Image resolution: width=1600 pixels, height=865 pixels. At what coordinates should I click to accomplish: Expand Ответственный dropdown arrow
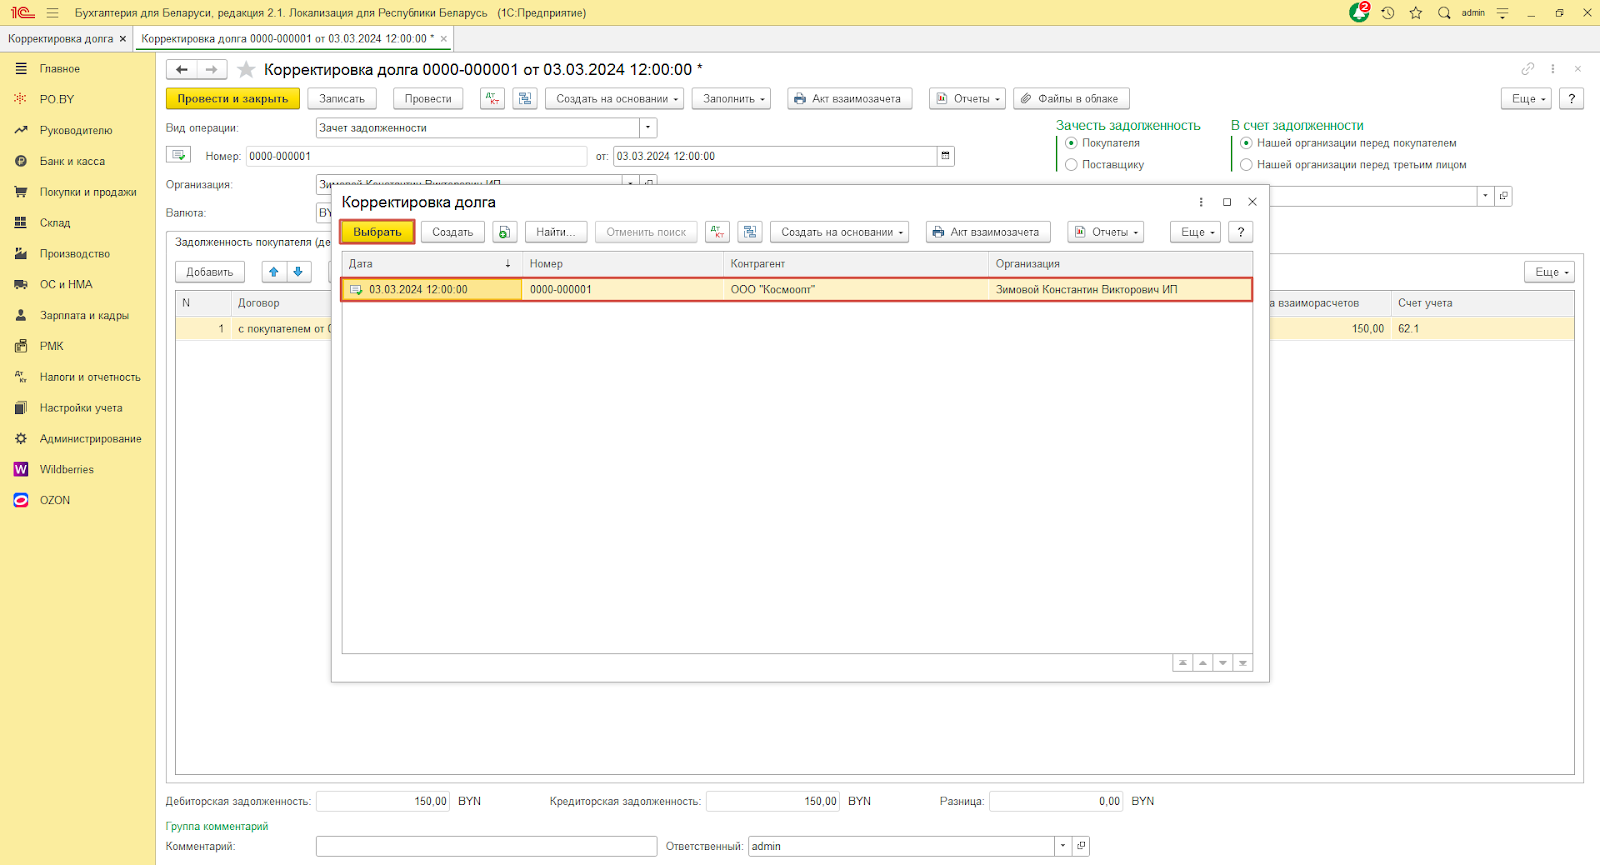pyautogui.click(x=1063, y=846)
